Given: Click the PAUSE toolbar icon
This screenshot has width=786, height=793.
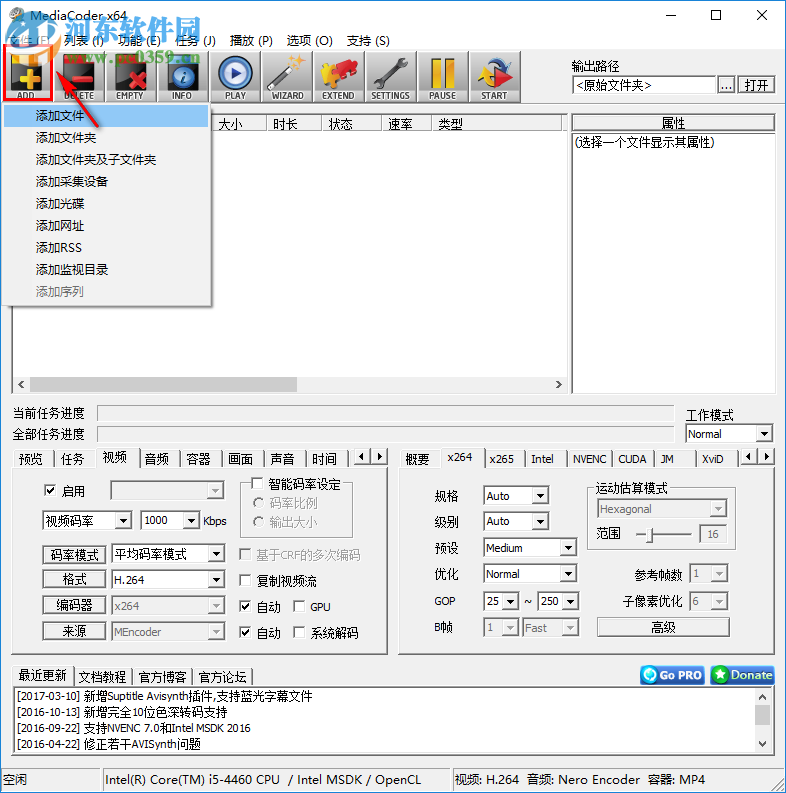Looking at the screenshot, I should pos(443,77).
